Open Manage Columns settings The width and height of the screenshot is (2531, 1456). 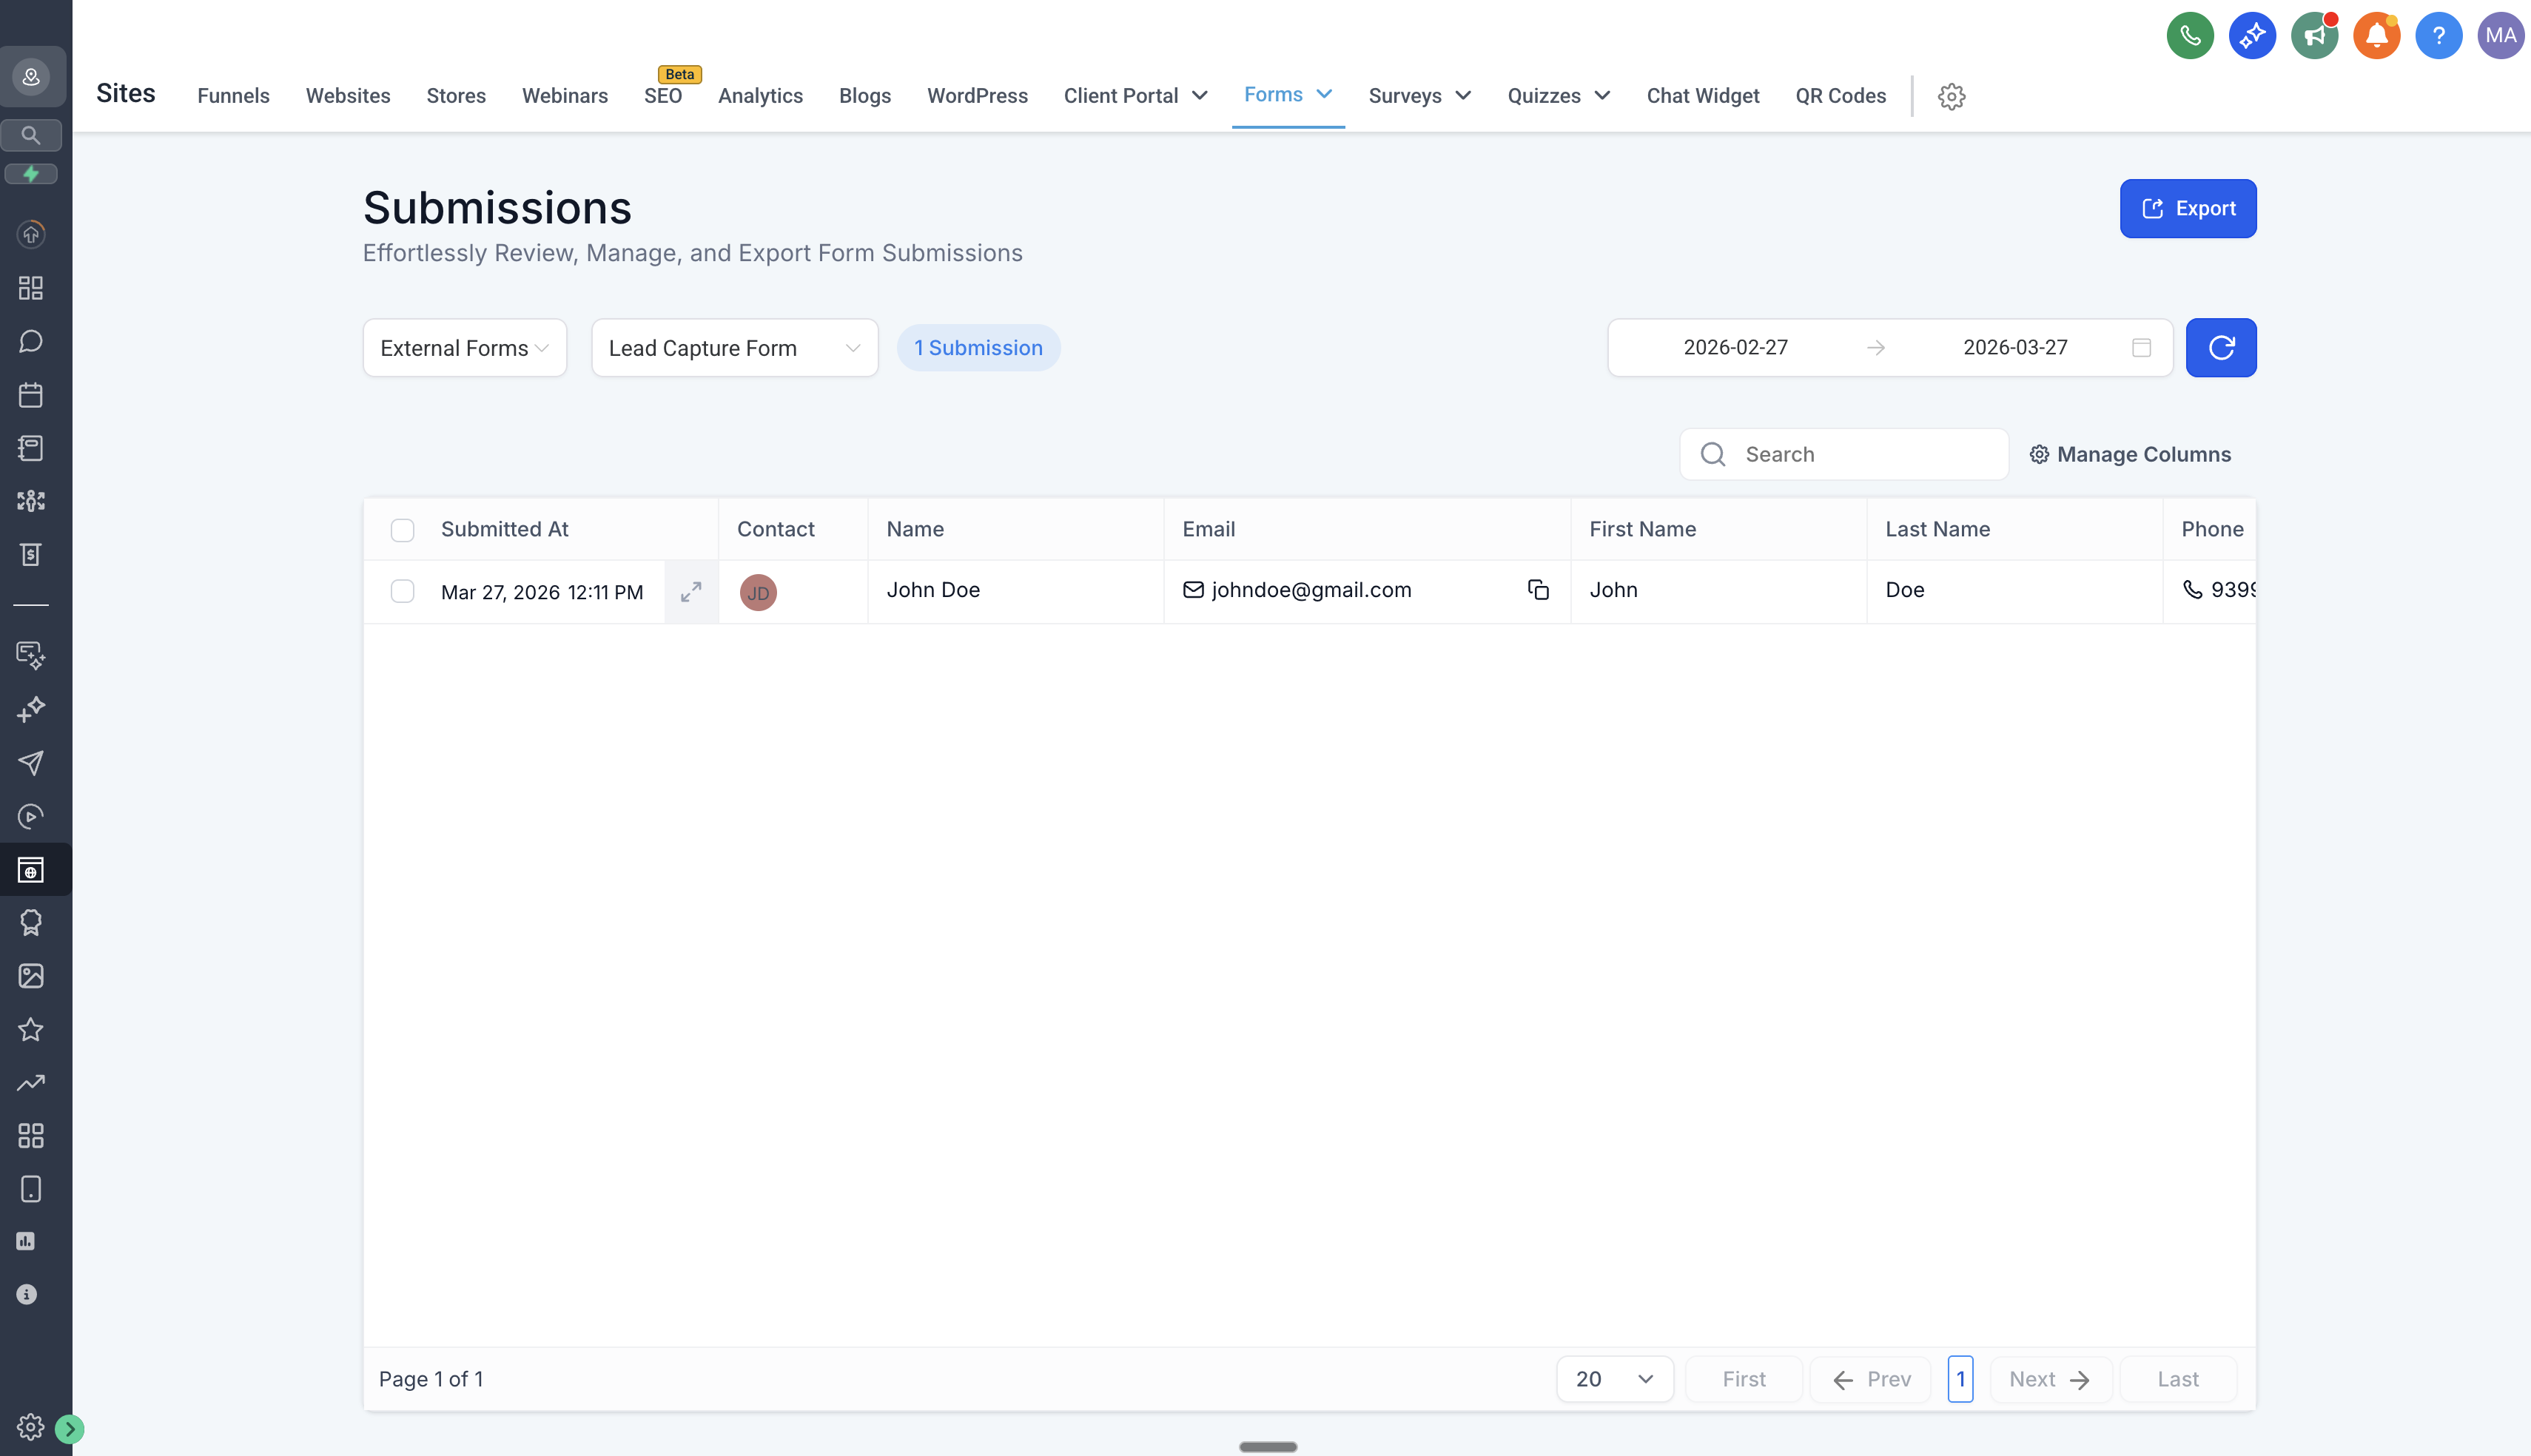pos(2130,454)
